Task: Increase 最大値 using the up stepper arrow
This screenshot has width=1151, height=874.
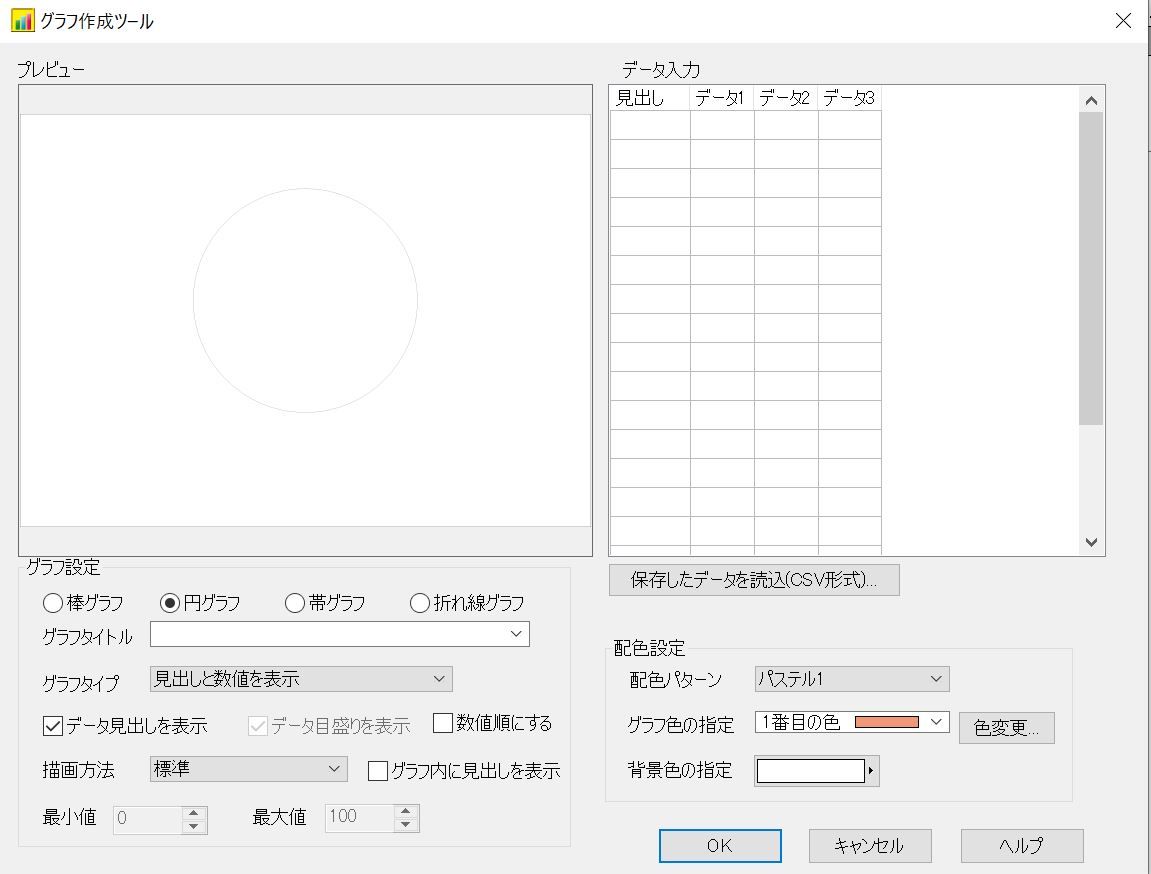Action: (404, 811)
